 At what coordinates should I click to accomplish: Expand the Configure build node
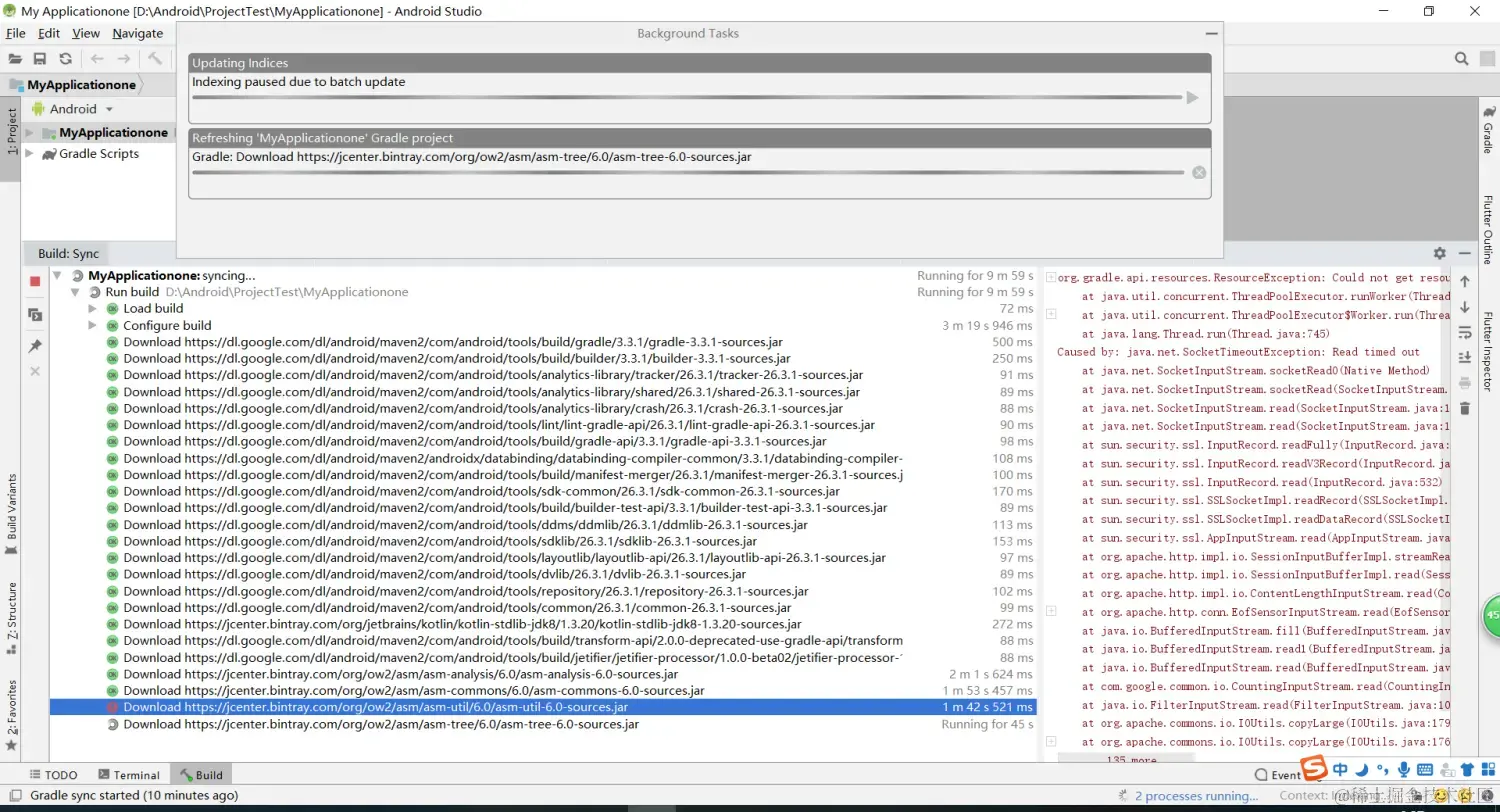coord(93,325)
